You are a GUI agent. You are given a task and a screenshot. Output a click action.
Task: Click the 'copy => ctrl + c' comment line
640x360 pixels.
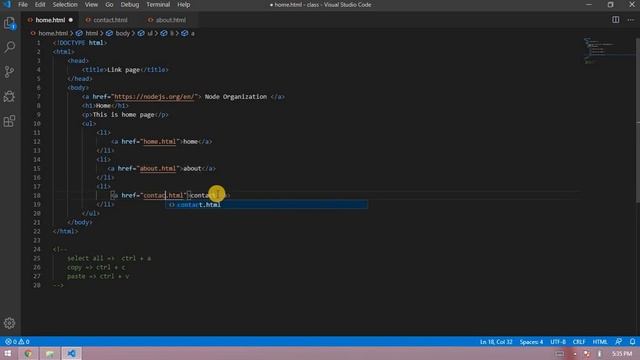[96, 267]
